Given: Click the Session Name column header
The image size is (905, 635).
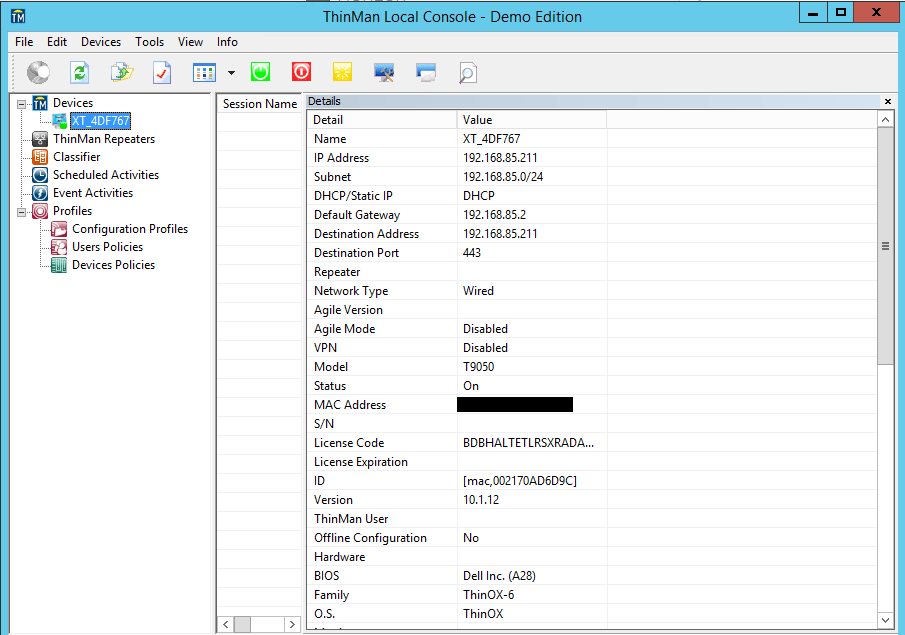Looking at the screenshot, I should tap(259, 104).
